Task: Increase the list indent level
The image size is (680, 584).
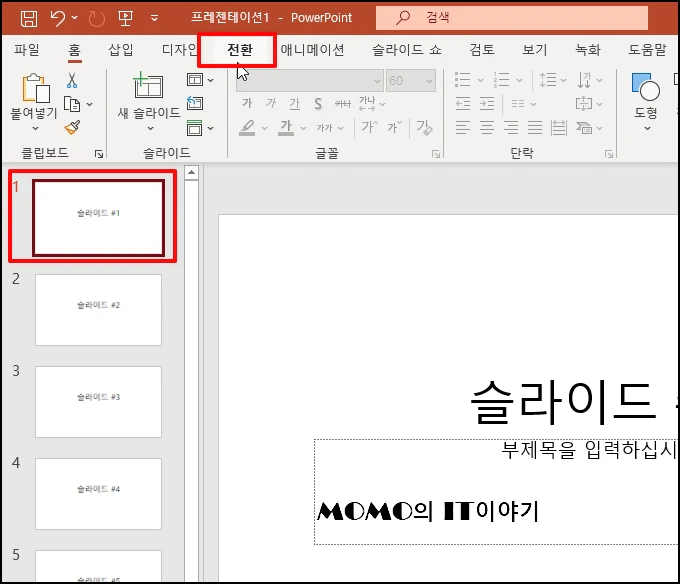Action: point(487,104)
